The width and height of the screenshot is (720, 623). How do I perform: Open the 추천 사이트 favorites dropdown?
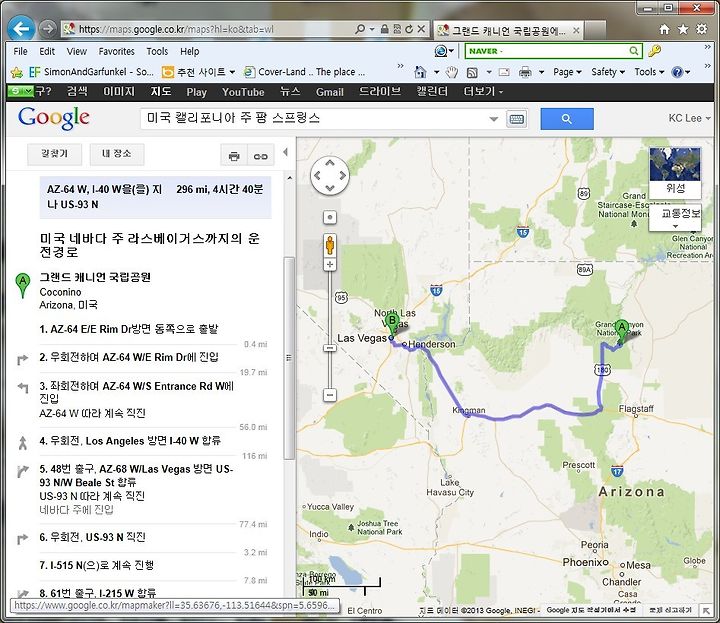(199, 72)
